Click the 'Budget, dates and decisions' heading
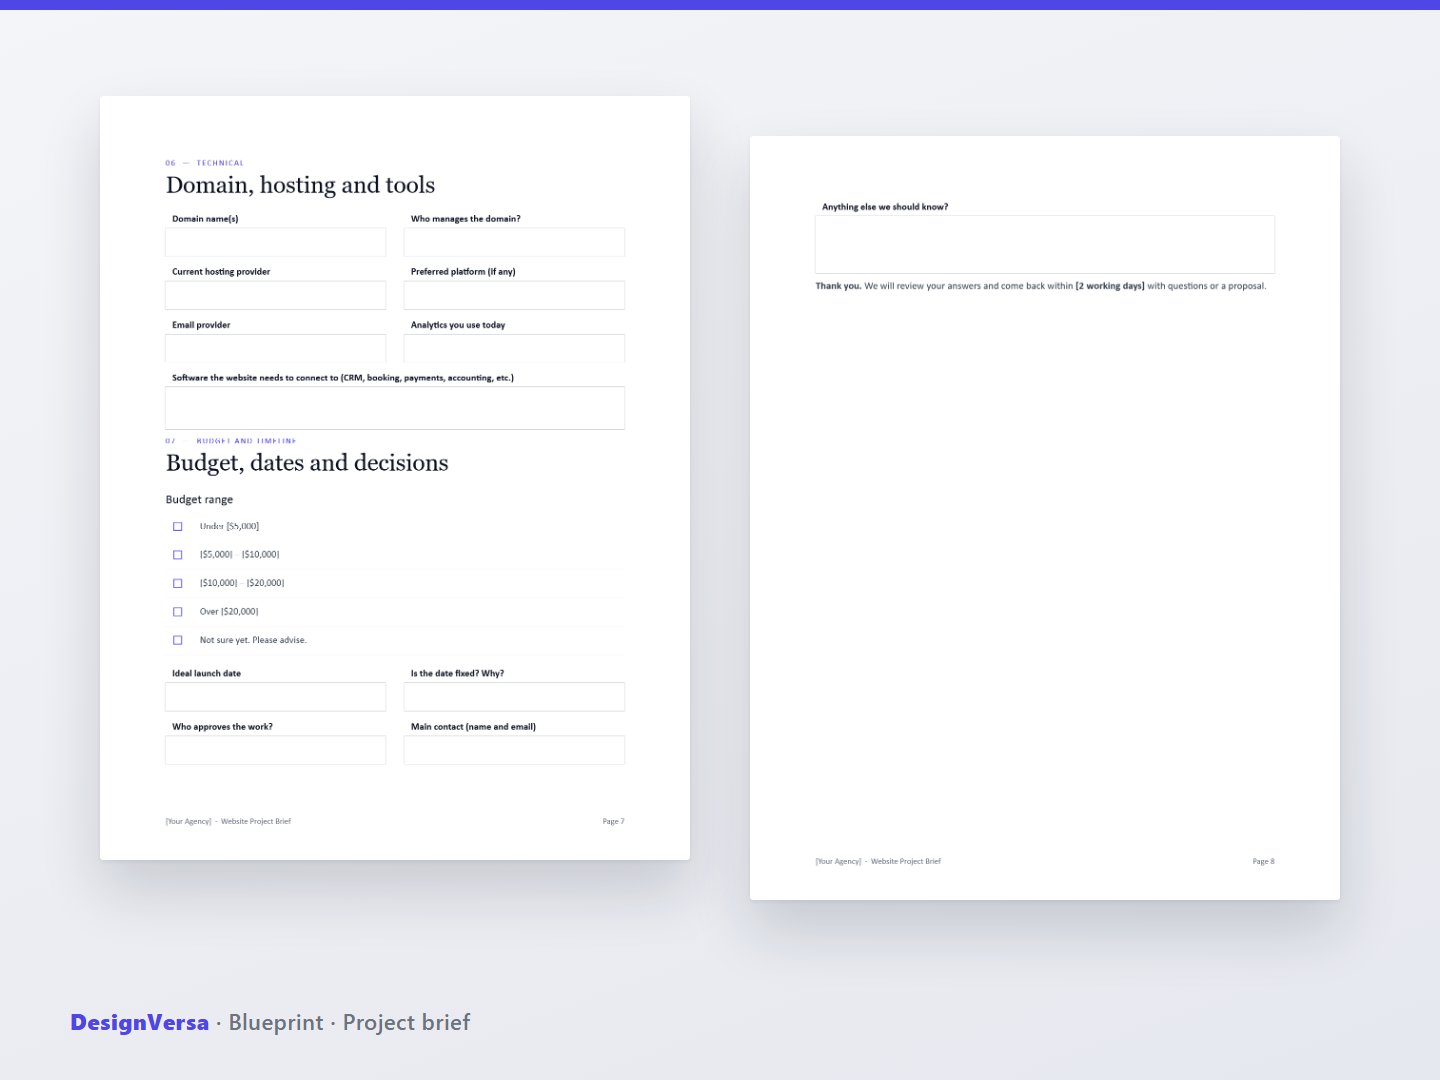The width and height of the screenshot is (1440, 1080). [307, 463]
